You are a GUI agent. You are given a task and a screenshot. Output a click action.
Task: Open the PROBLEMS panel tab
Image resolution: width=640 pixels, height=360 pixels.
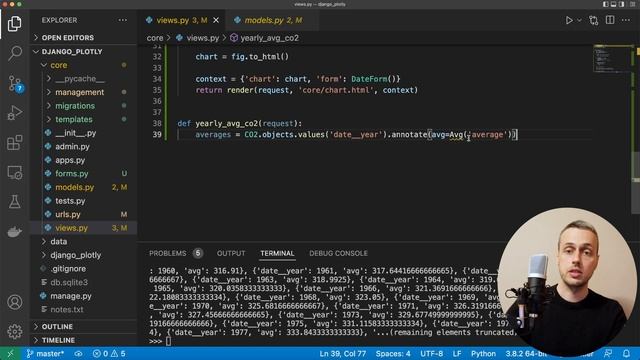[x=176, y=253]
